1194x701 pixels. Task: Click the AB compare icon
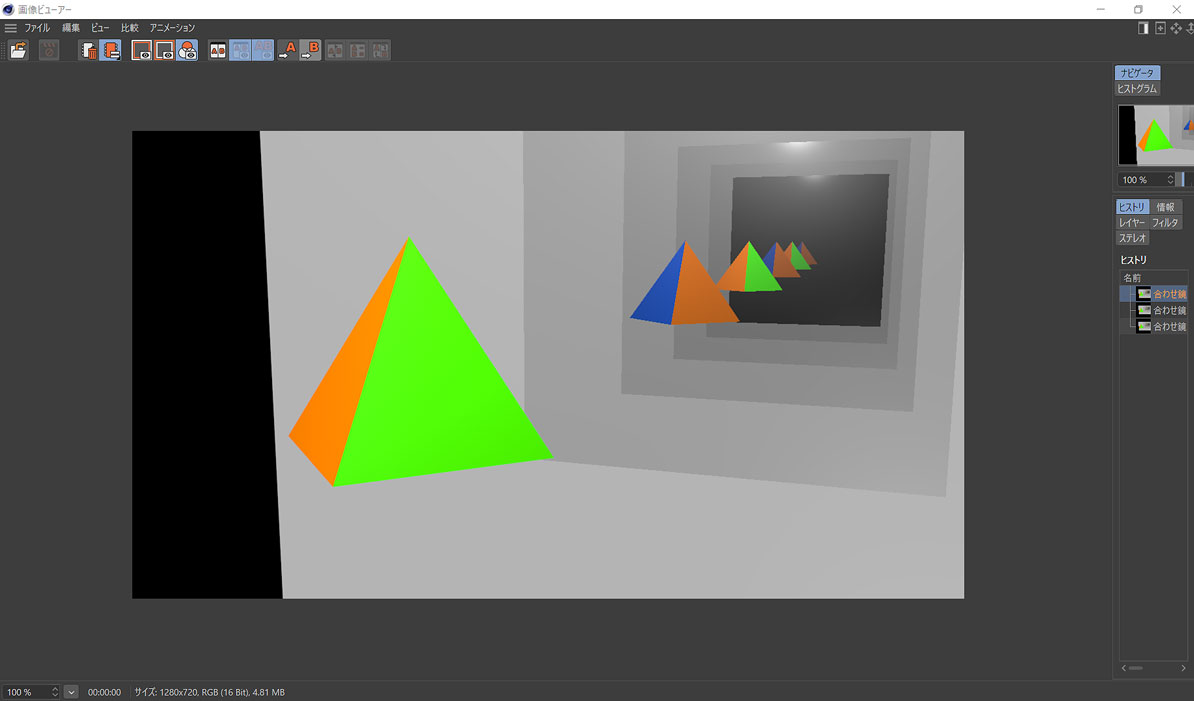[218, 50]
